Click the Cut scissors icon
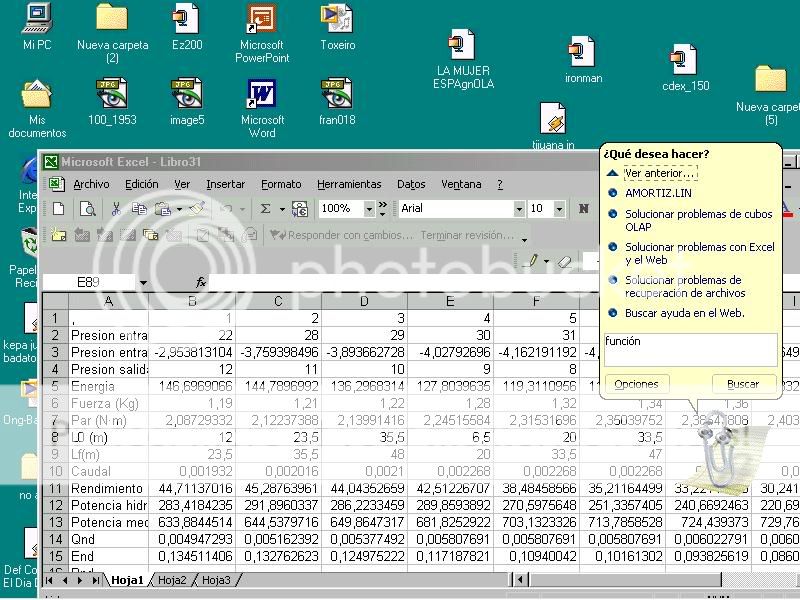The height and width of the screenshot is (600, 800). pos(117,209)
